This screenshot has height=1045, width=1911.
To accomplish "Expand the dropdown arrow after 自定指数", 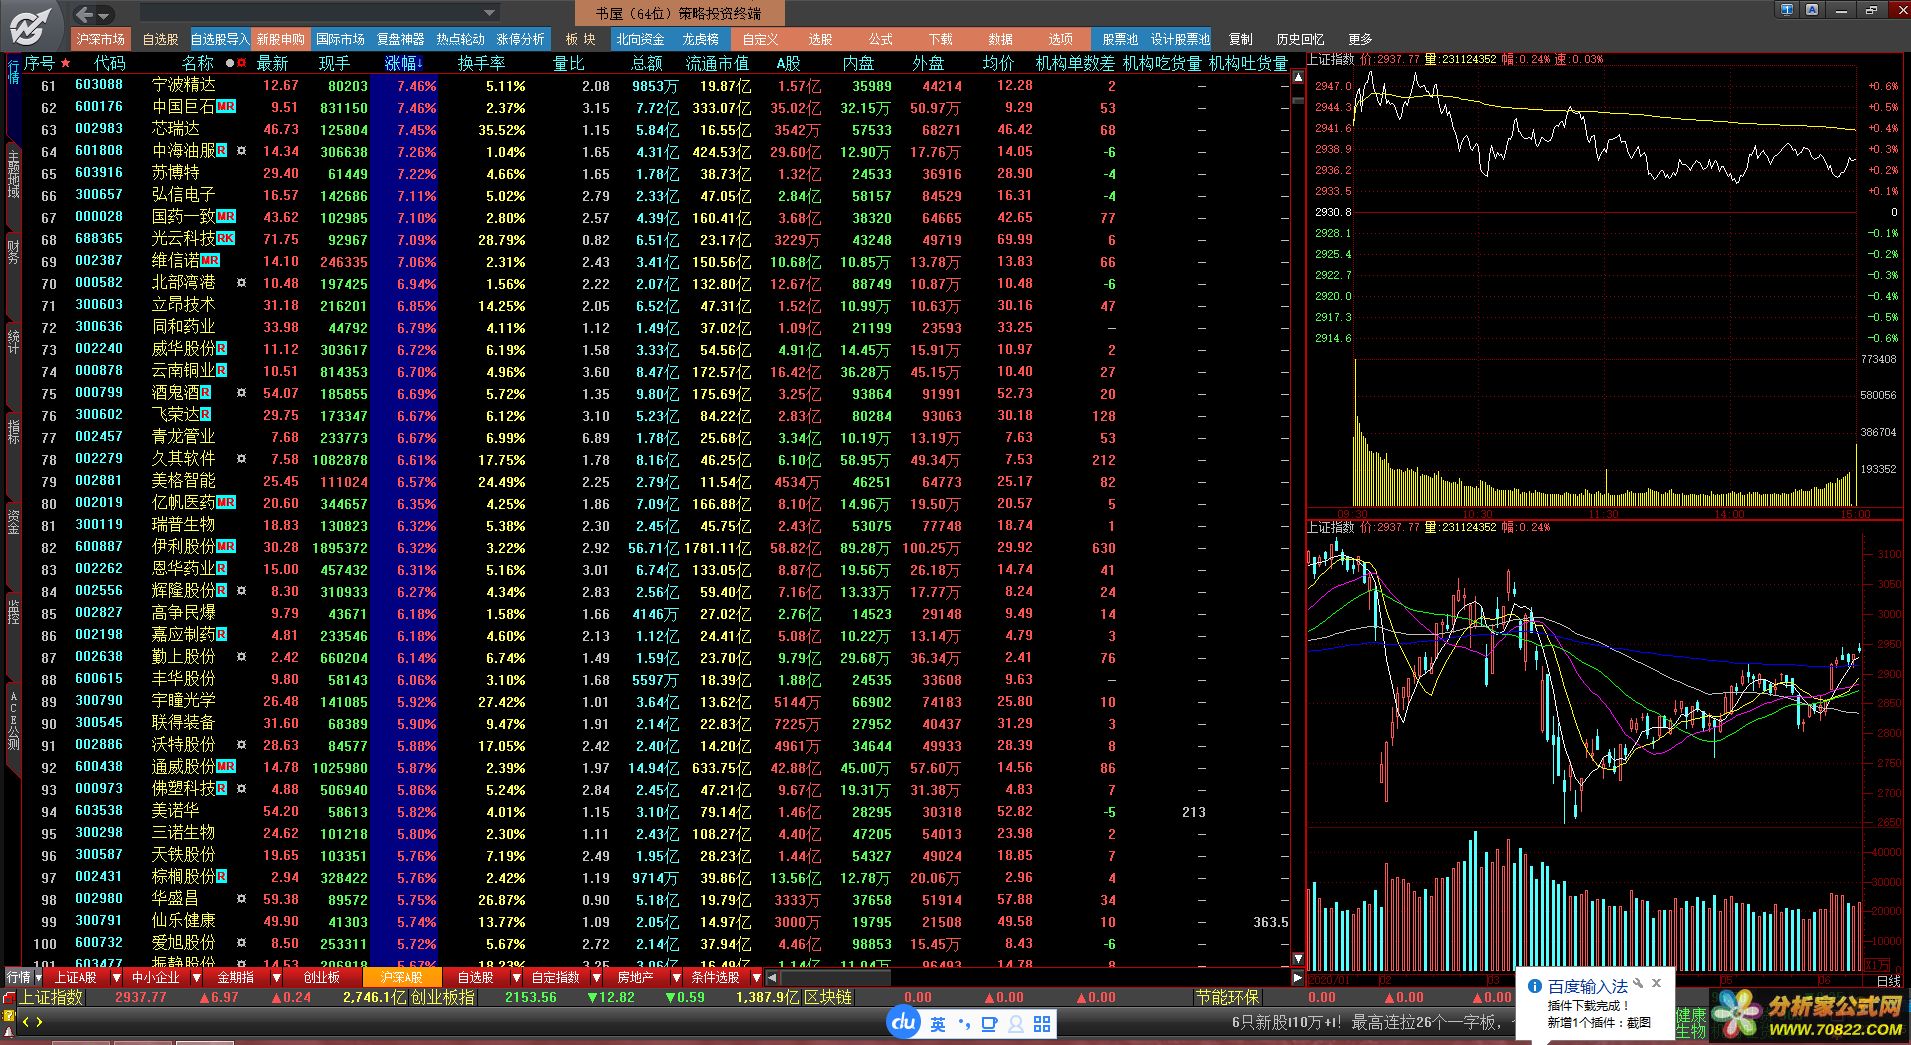I will pyautogui.click(x=596, y=977).
